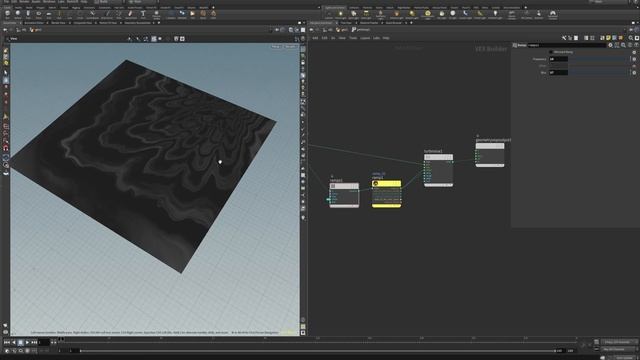The height and width of the screenshot is (360, 640).
Task: Click the Auto Update button at bottom right
Action: pos(623,357)
